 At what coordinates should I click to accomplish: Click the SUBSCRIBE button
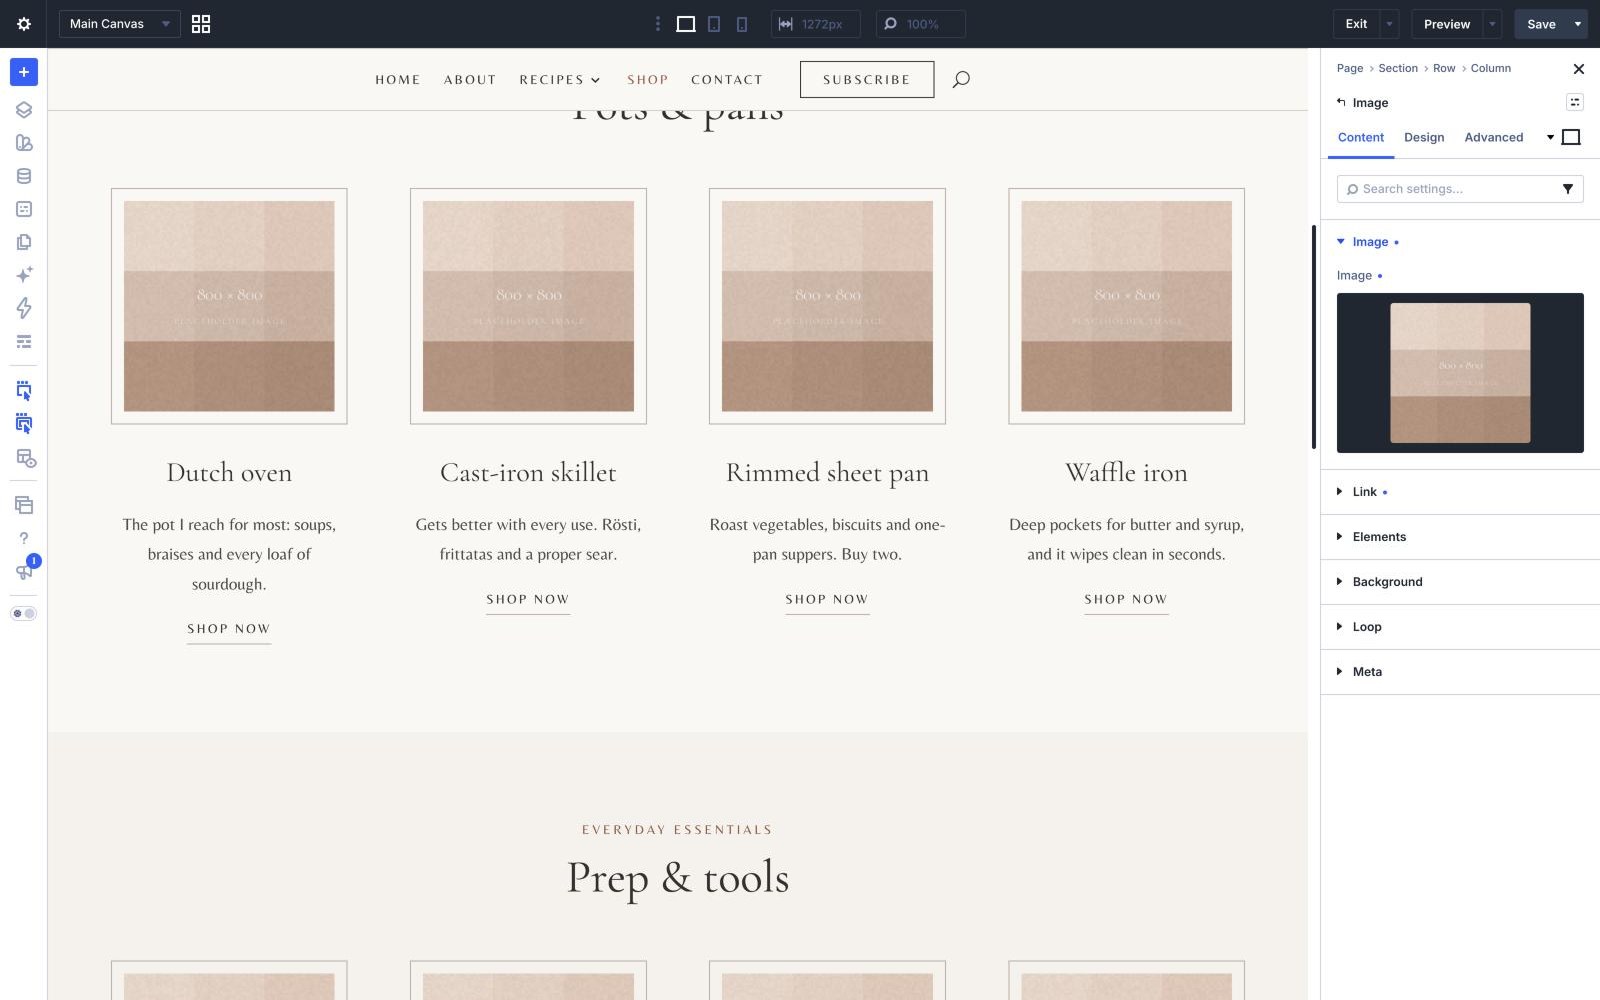[867, 79]
